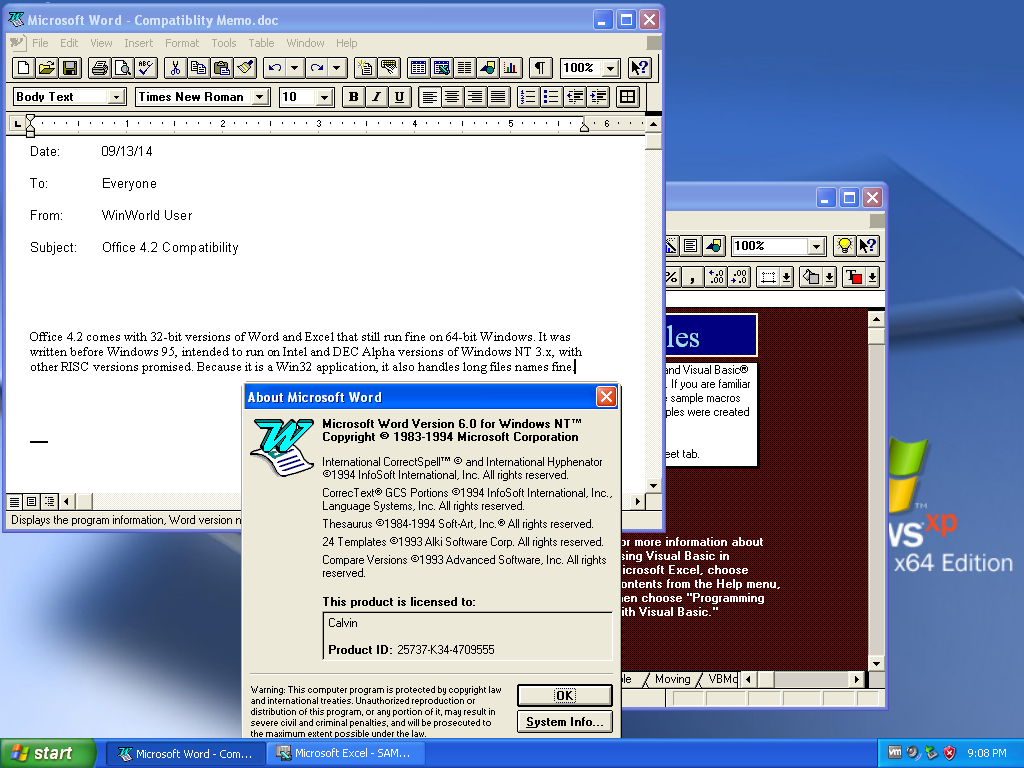The height and width of the screenshot is (768, 1024).
Task: Copy selection using the Copy icon
Action: tap(198, 67)
